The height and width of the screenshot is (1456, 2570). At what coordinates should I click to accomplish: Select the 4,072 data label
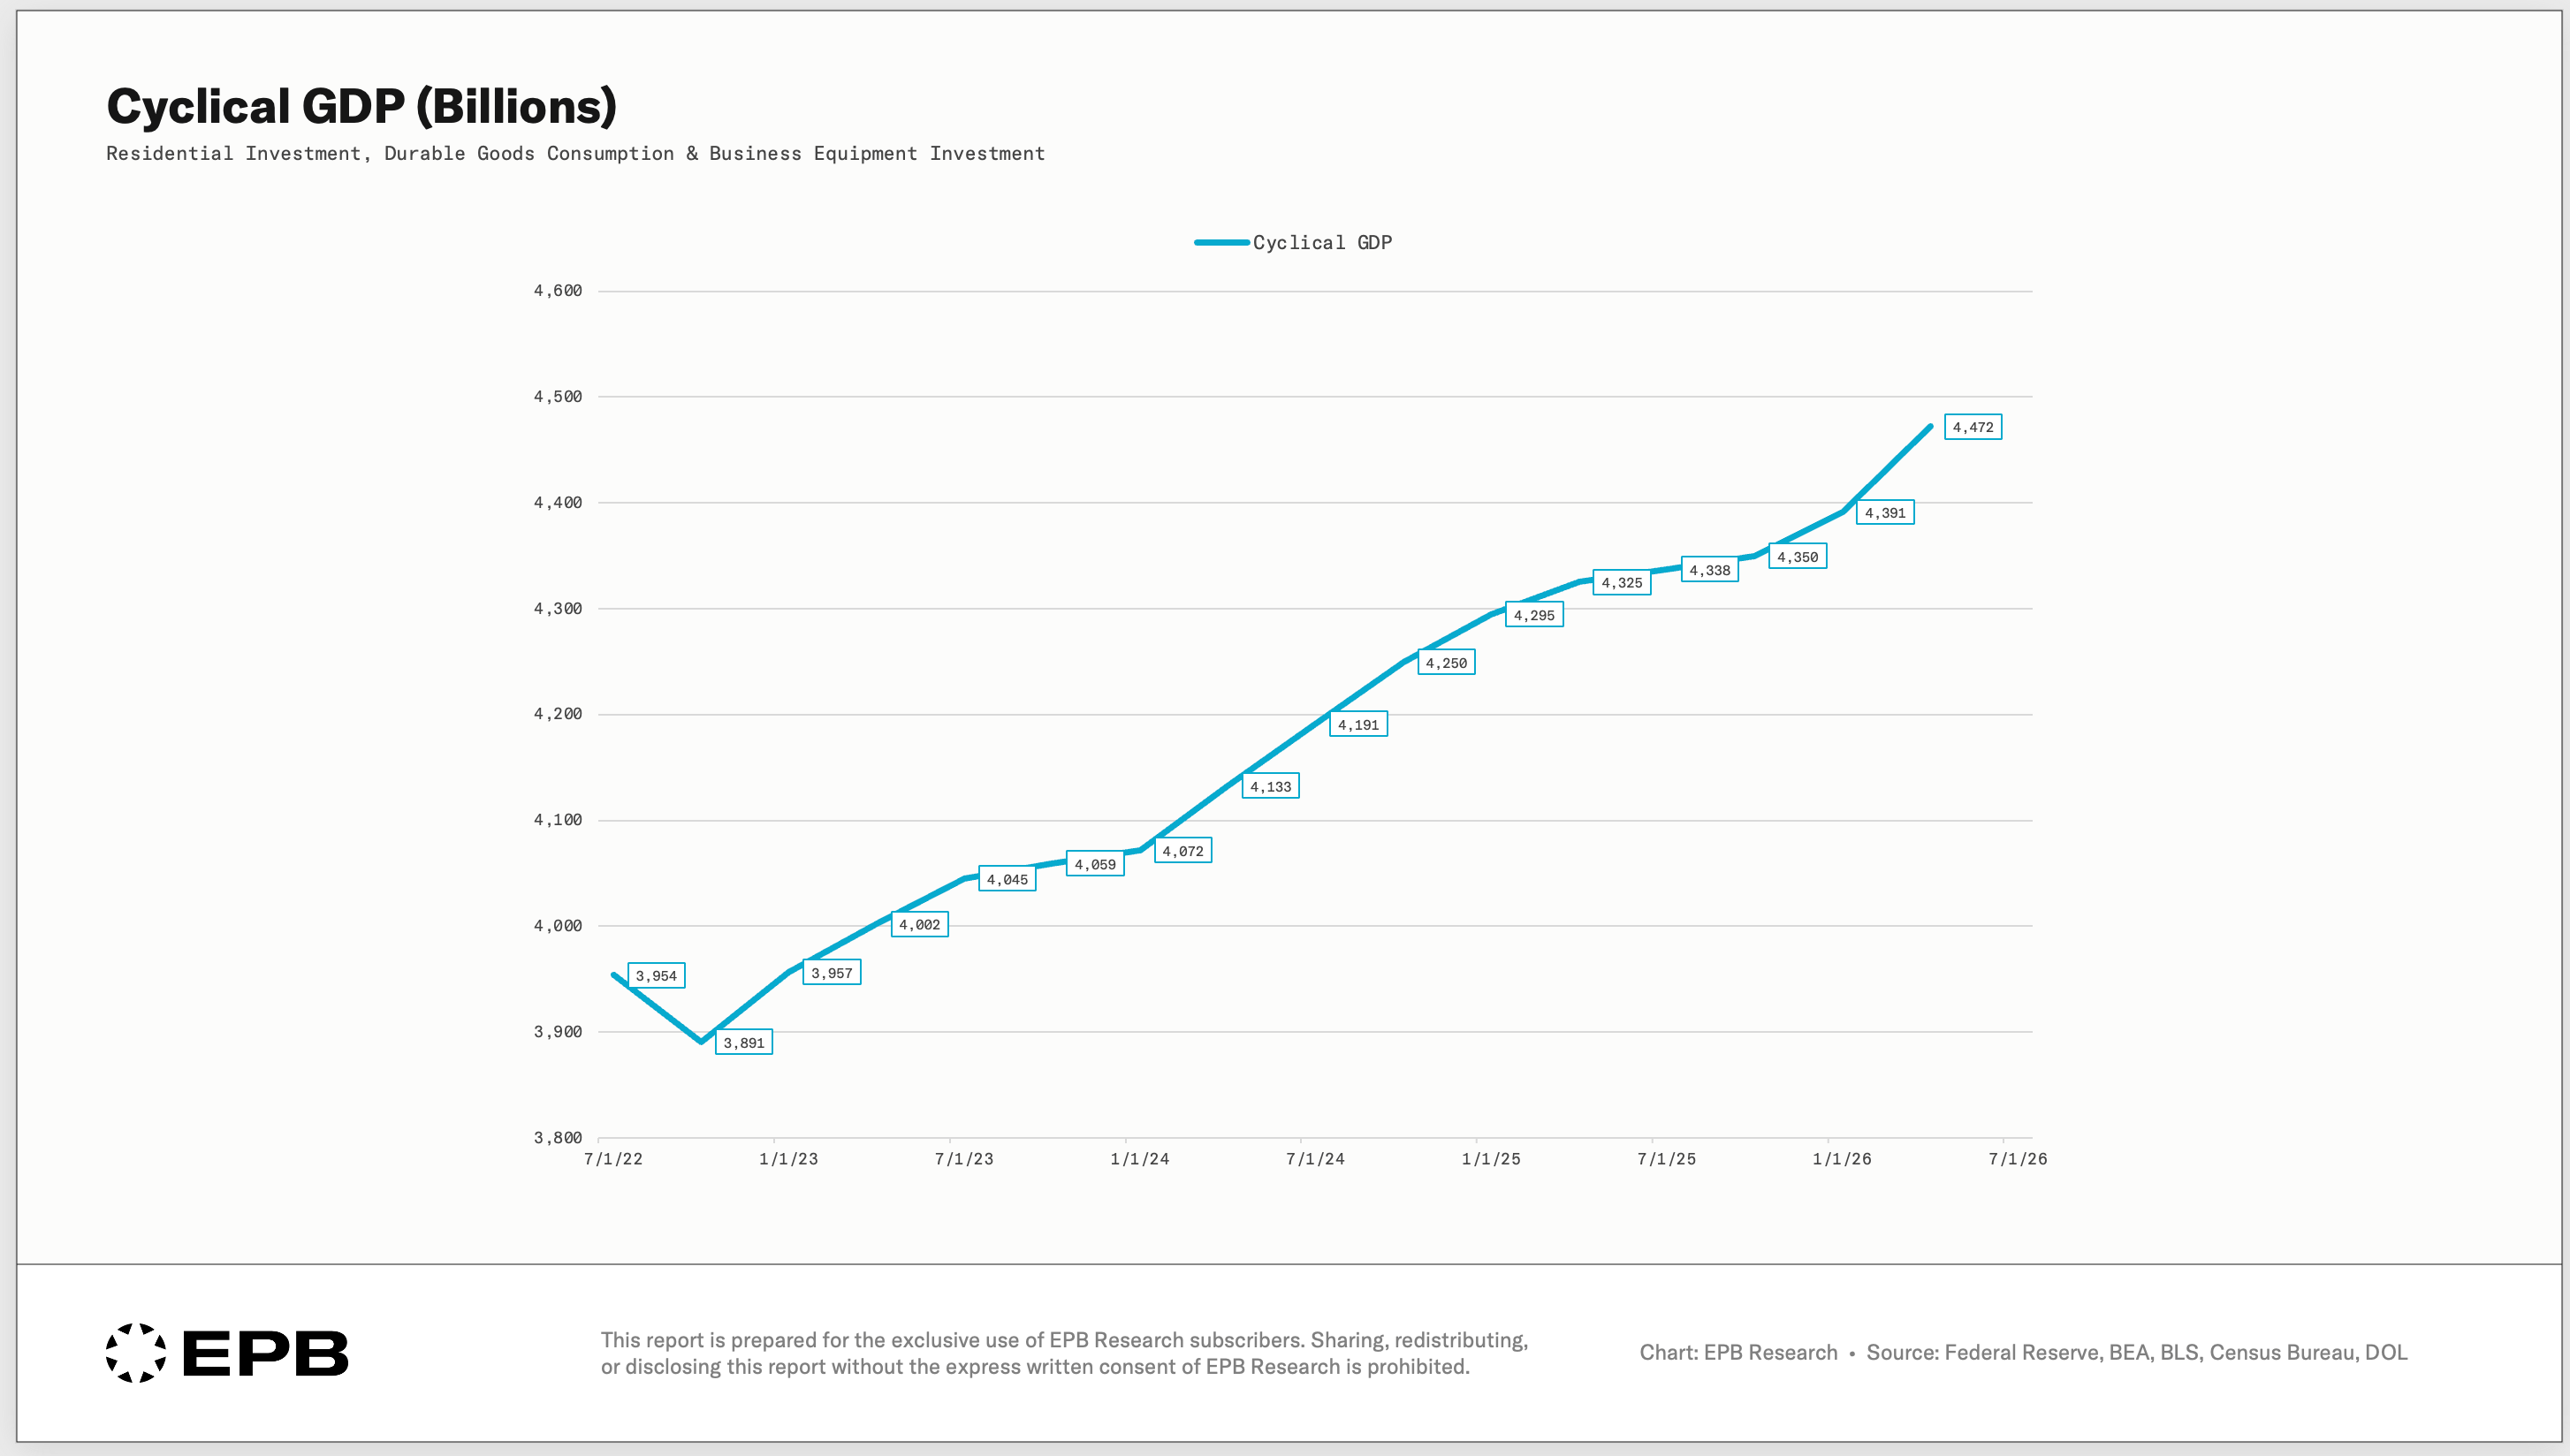click(1182, 851)
